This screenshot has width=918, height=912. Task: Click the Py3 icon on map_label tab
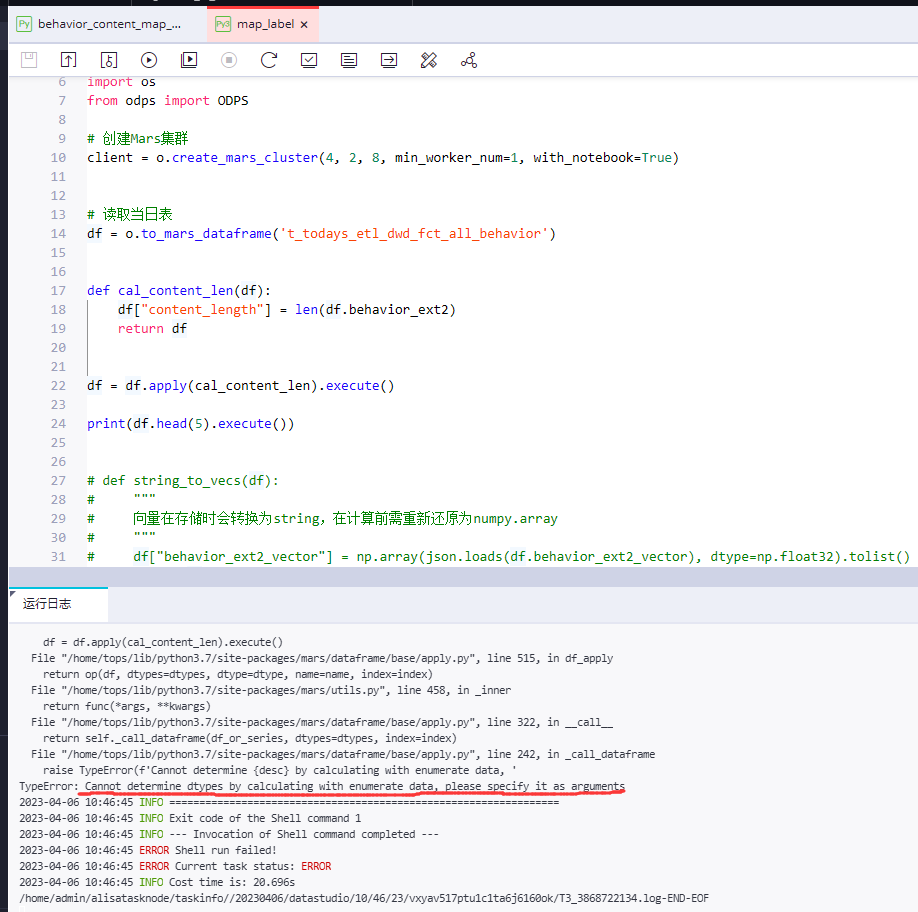tap(221, 23)
